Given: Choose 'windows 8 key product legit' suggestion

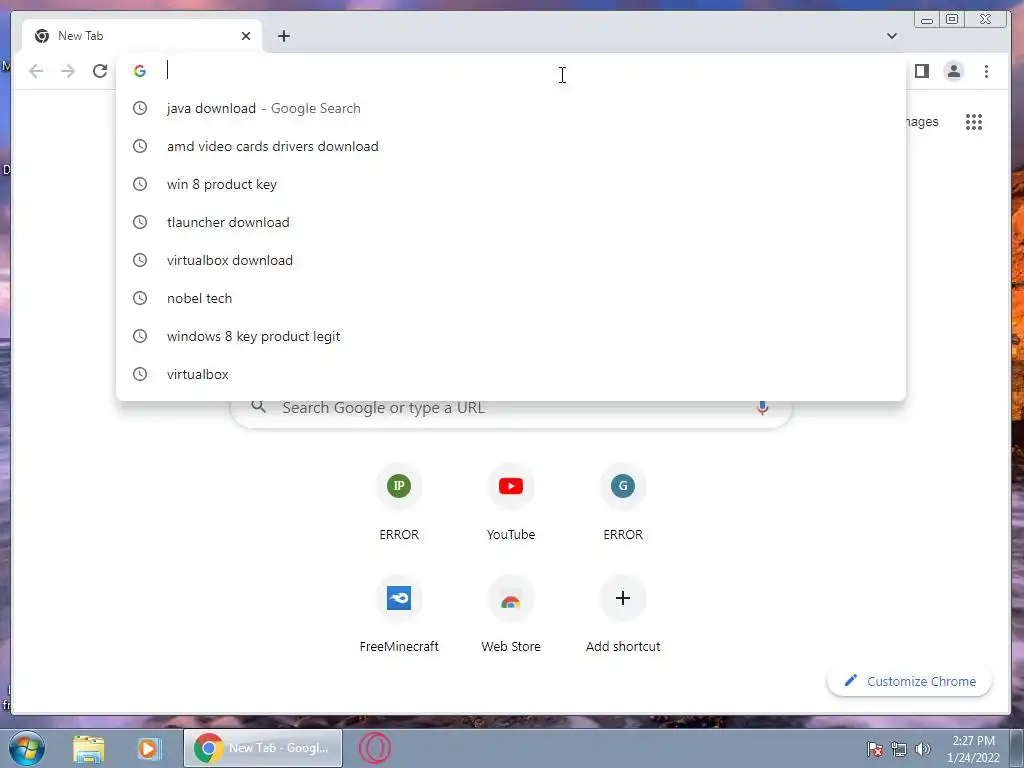Looking at the screenshot, I should 511,336.
